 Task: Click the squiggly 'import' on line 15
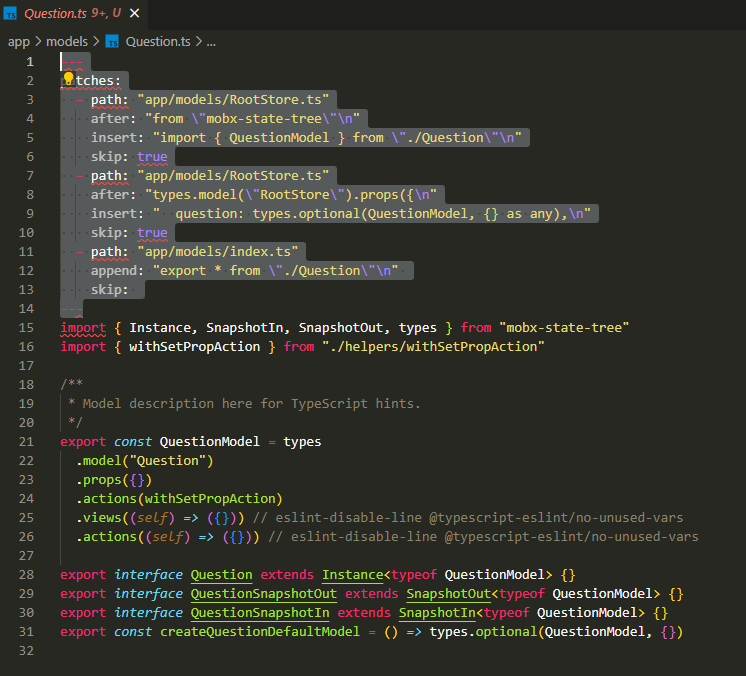click(83, 328)
